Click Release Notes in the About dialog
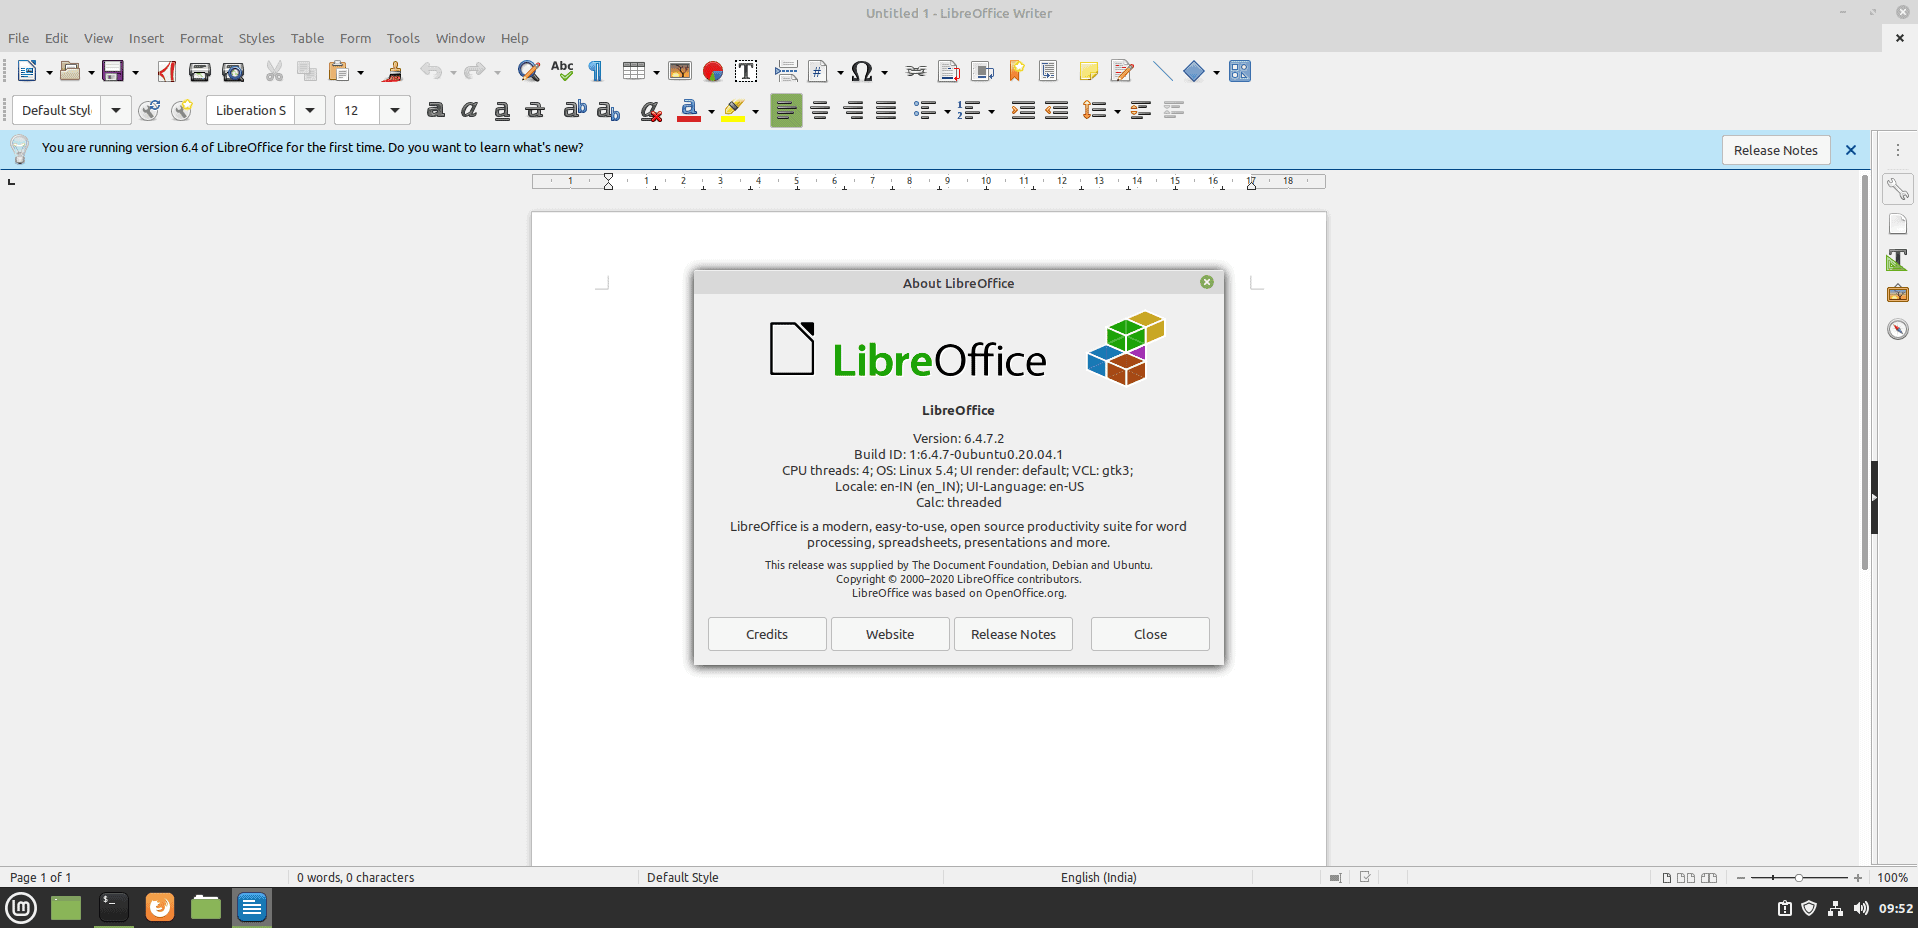Image resolution: width=1918 pixels, height=928 pixels. 1013,634
